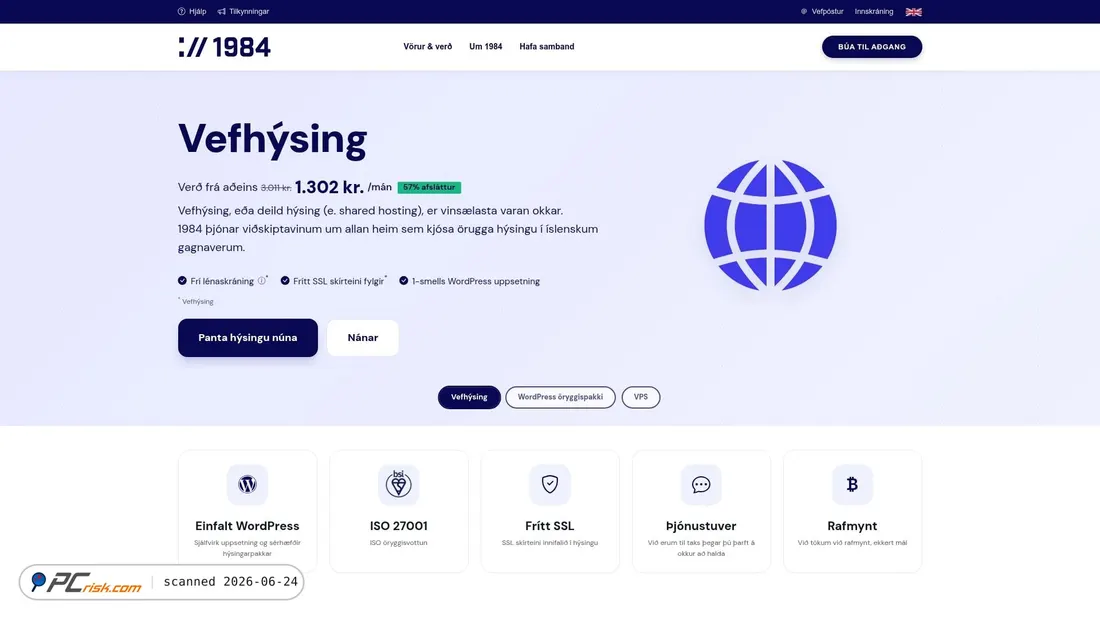The image size is (1100, 619).
Task: Click the Vefpóstur webmail icon
Action: coord(804,11)
